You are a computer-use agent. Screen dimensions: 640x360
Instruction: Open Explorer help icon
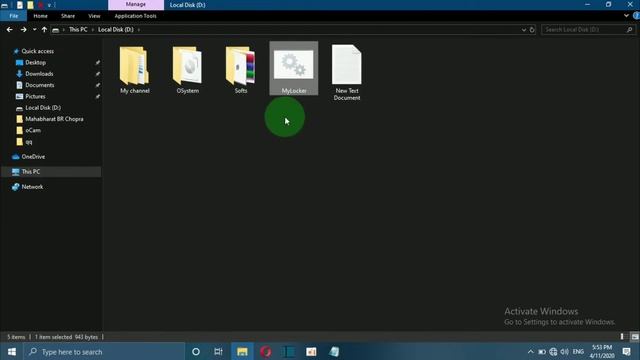636,16
